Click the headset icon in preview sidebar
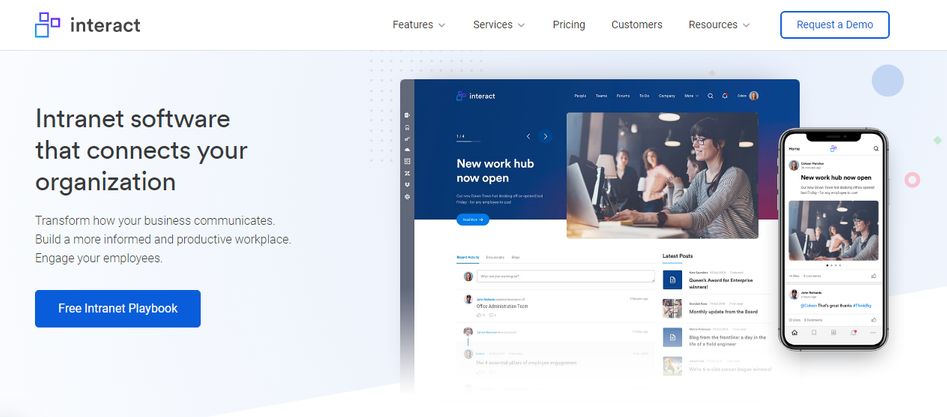Screen dimensions: 947x417 (407, 127)
